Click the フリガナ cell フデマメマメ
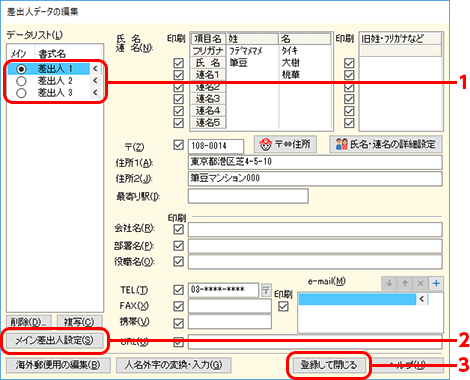Viewport: 470px width, 380px height. (x=253, y=51)
